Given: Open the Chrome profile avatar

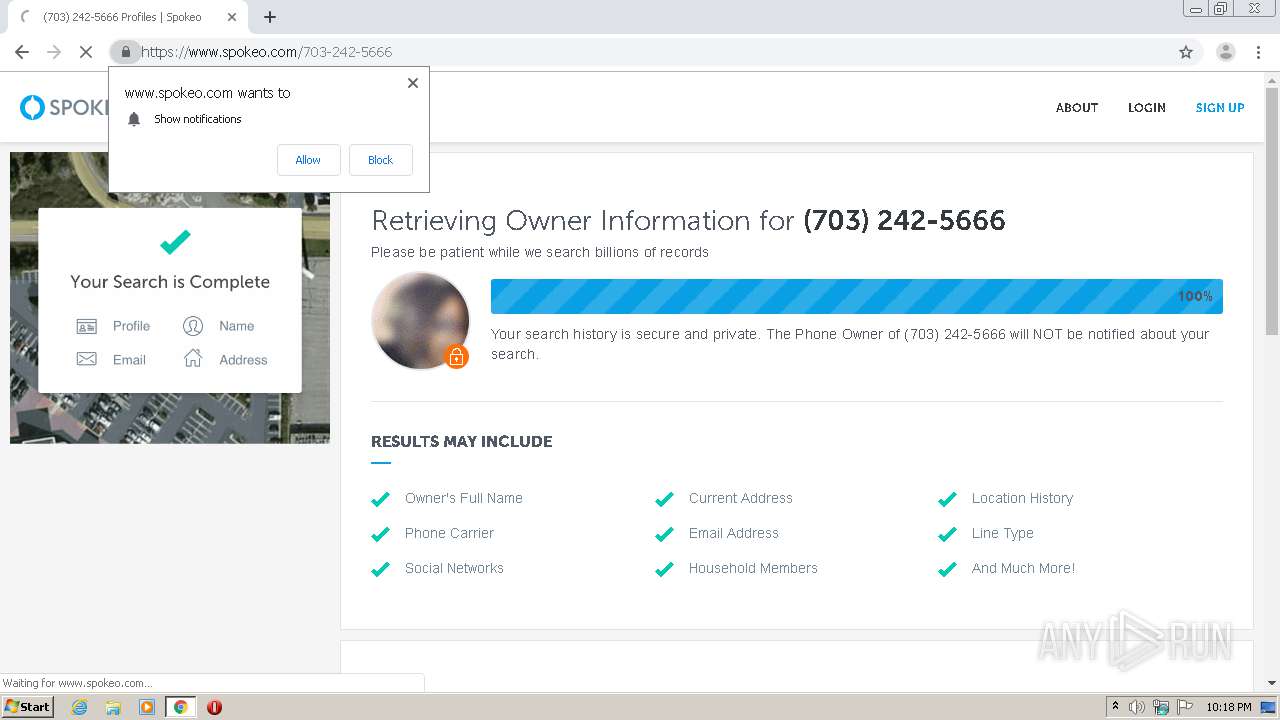Looking at the screenshot, I should point(1226,52).
